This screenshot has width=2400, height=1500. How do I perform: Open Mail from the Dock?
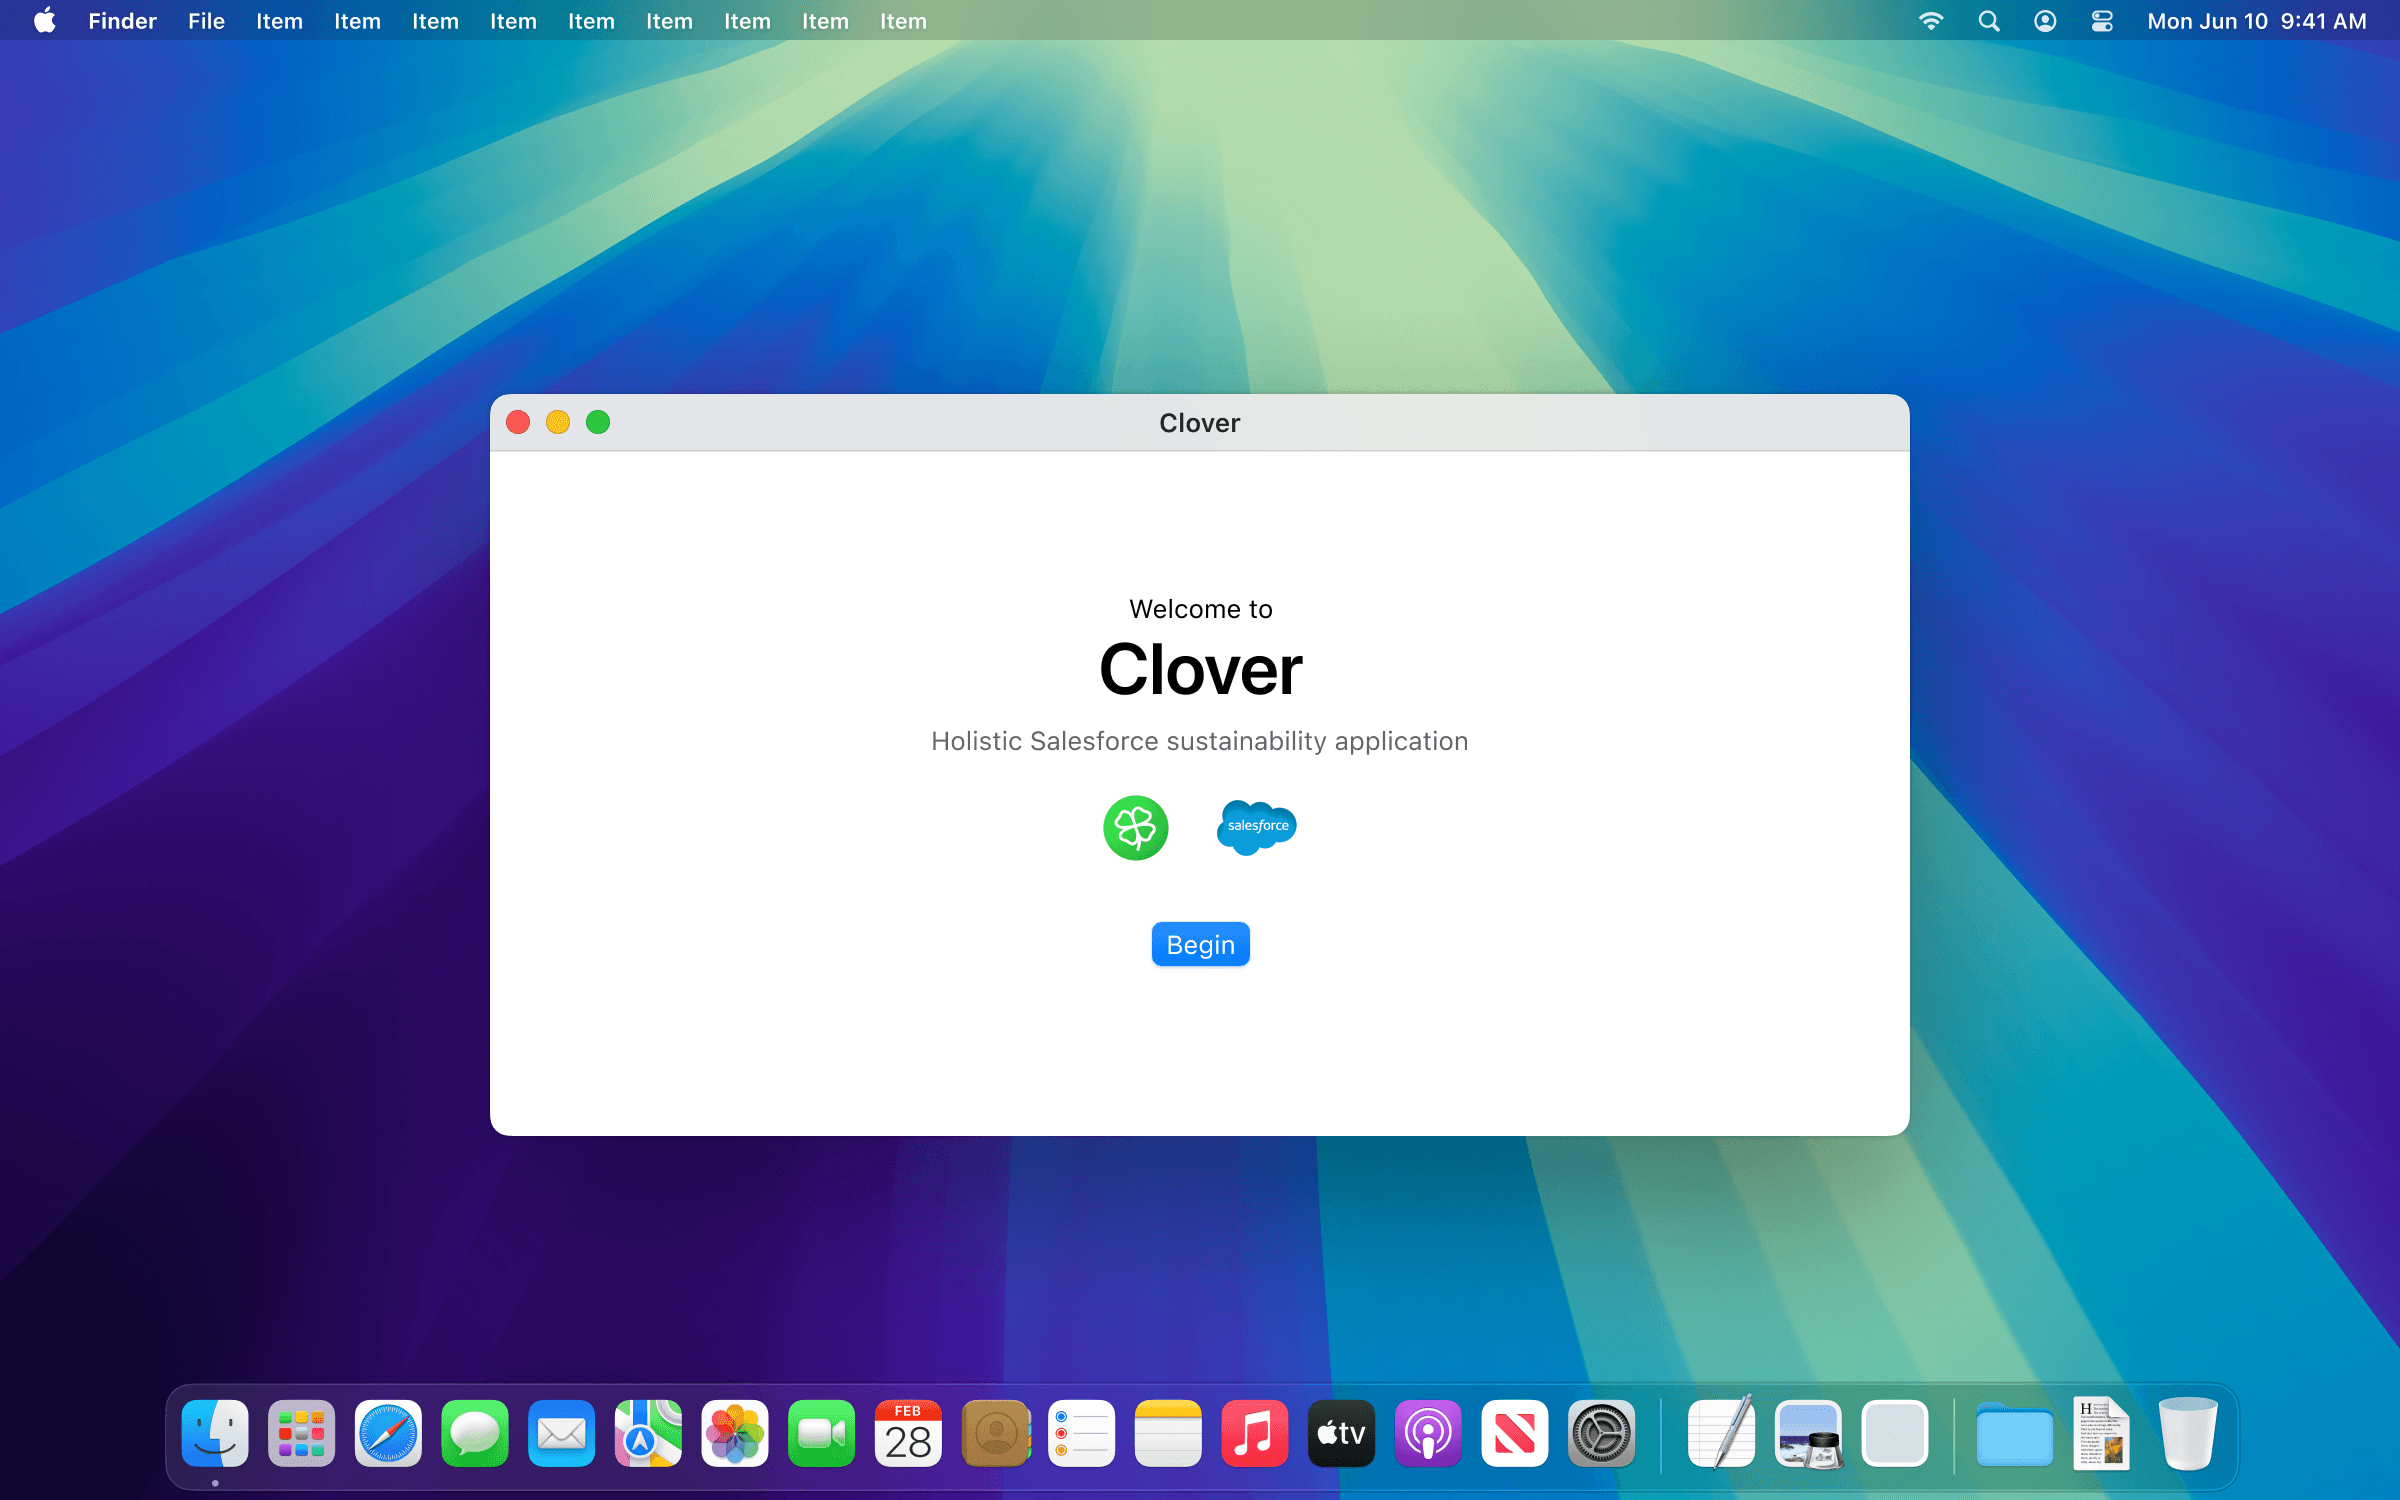(561, 1434)
